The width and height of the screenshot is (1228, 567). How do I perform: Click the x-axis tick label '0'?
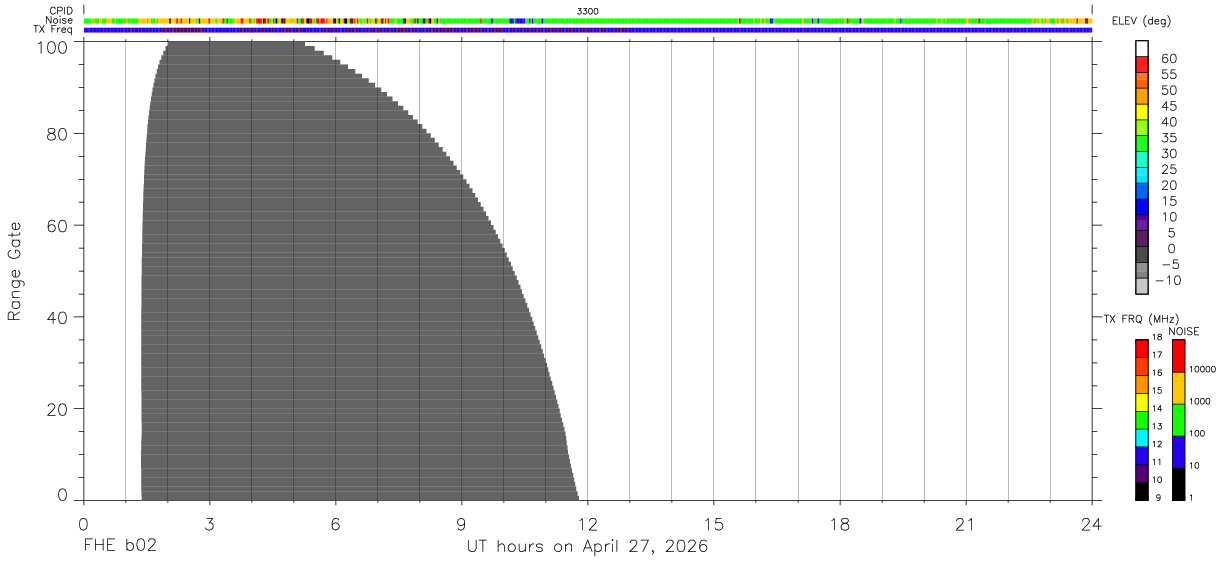click(84, 524)
